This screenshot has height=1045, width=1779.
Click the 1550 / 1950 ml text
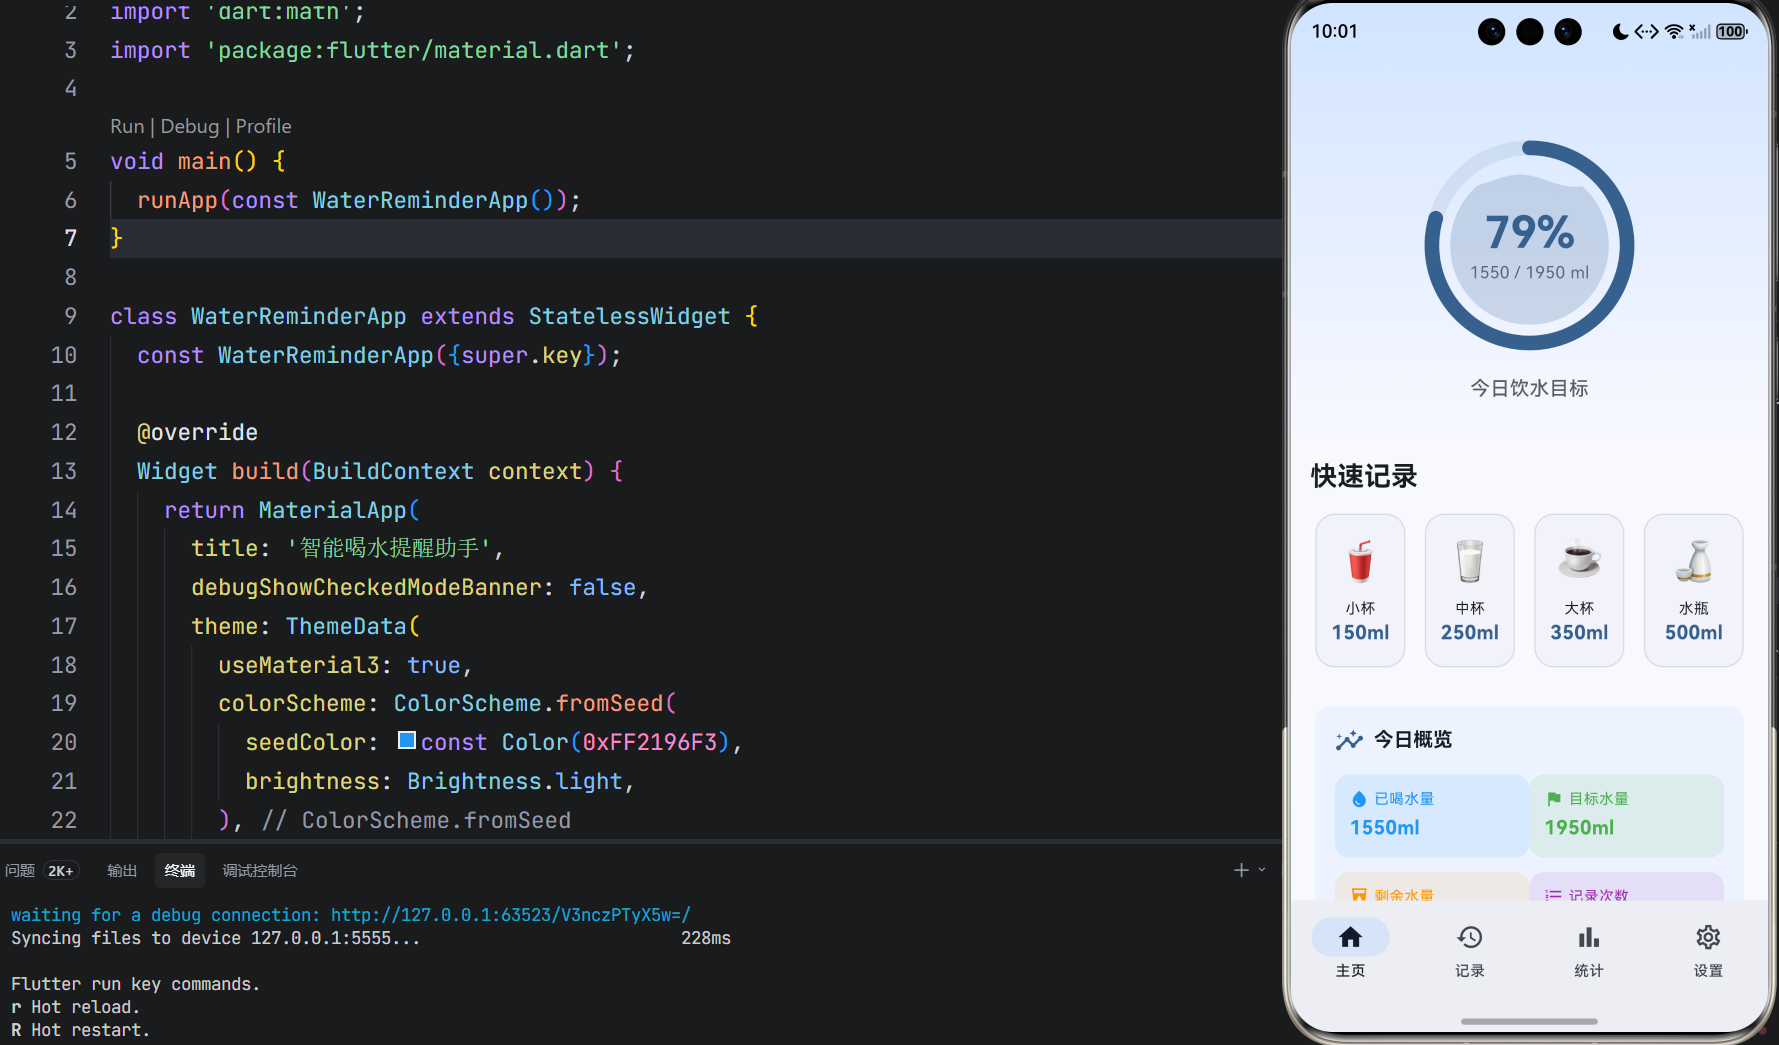(x=1529, y=273)
